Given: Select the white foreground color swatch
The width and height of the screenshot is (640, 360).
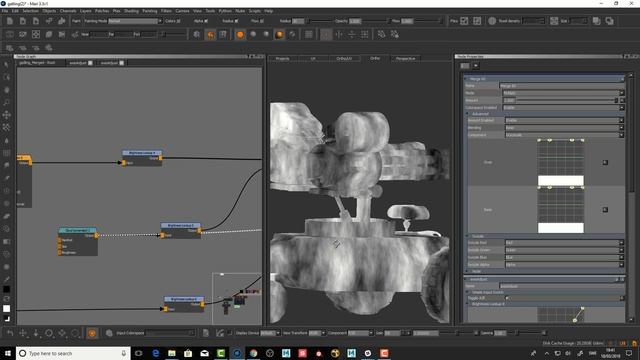Looking at the screenshot, I should coord(7,309).
